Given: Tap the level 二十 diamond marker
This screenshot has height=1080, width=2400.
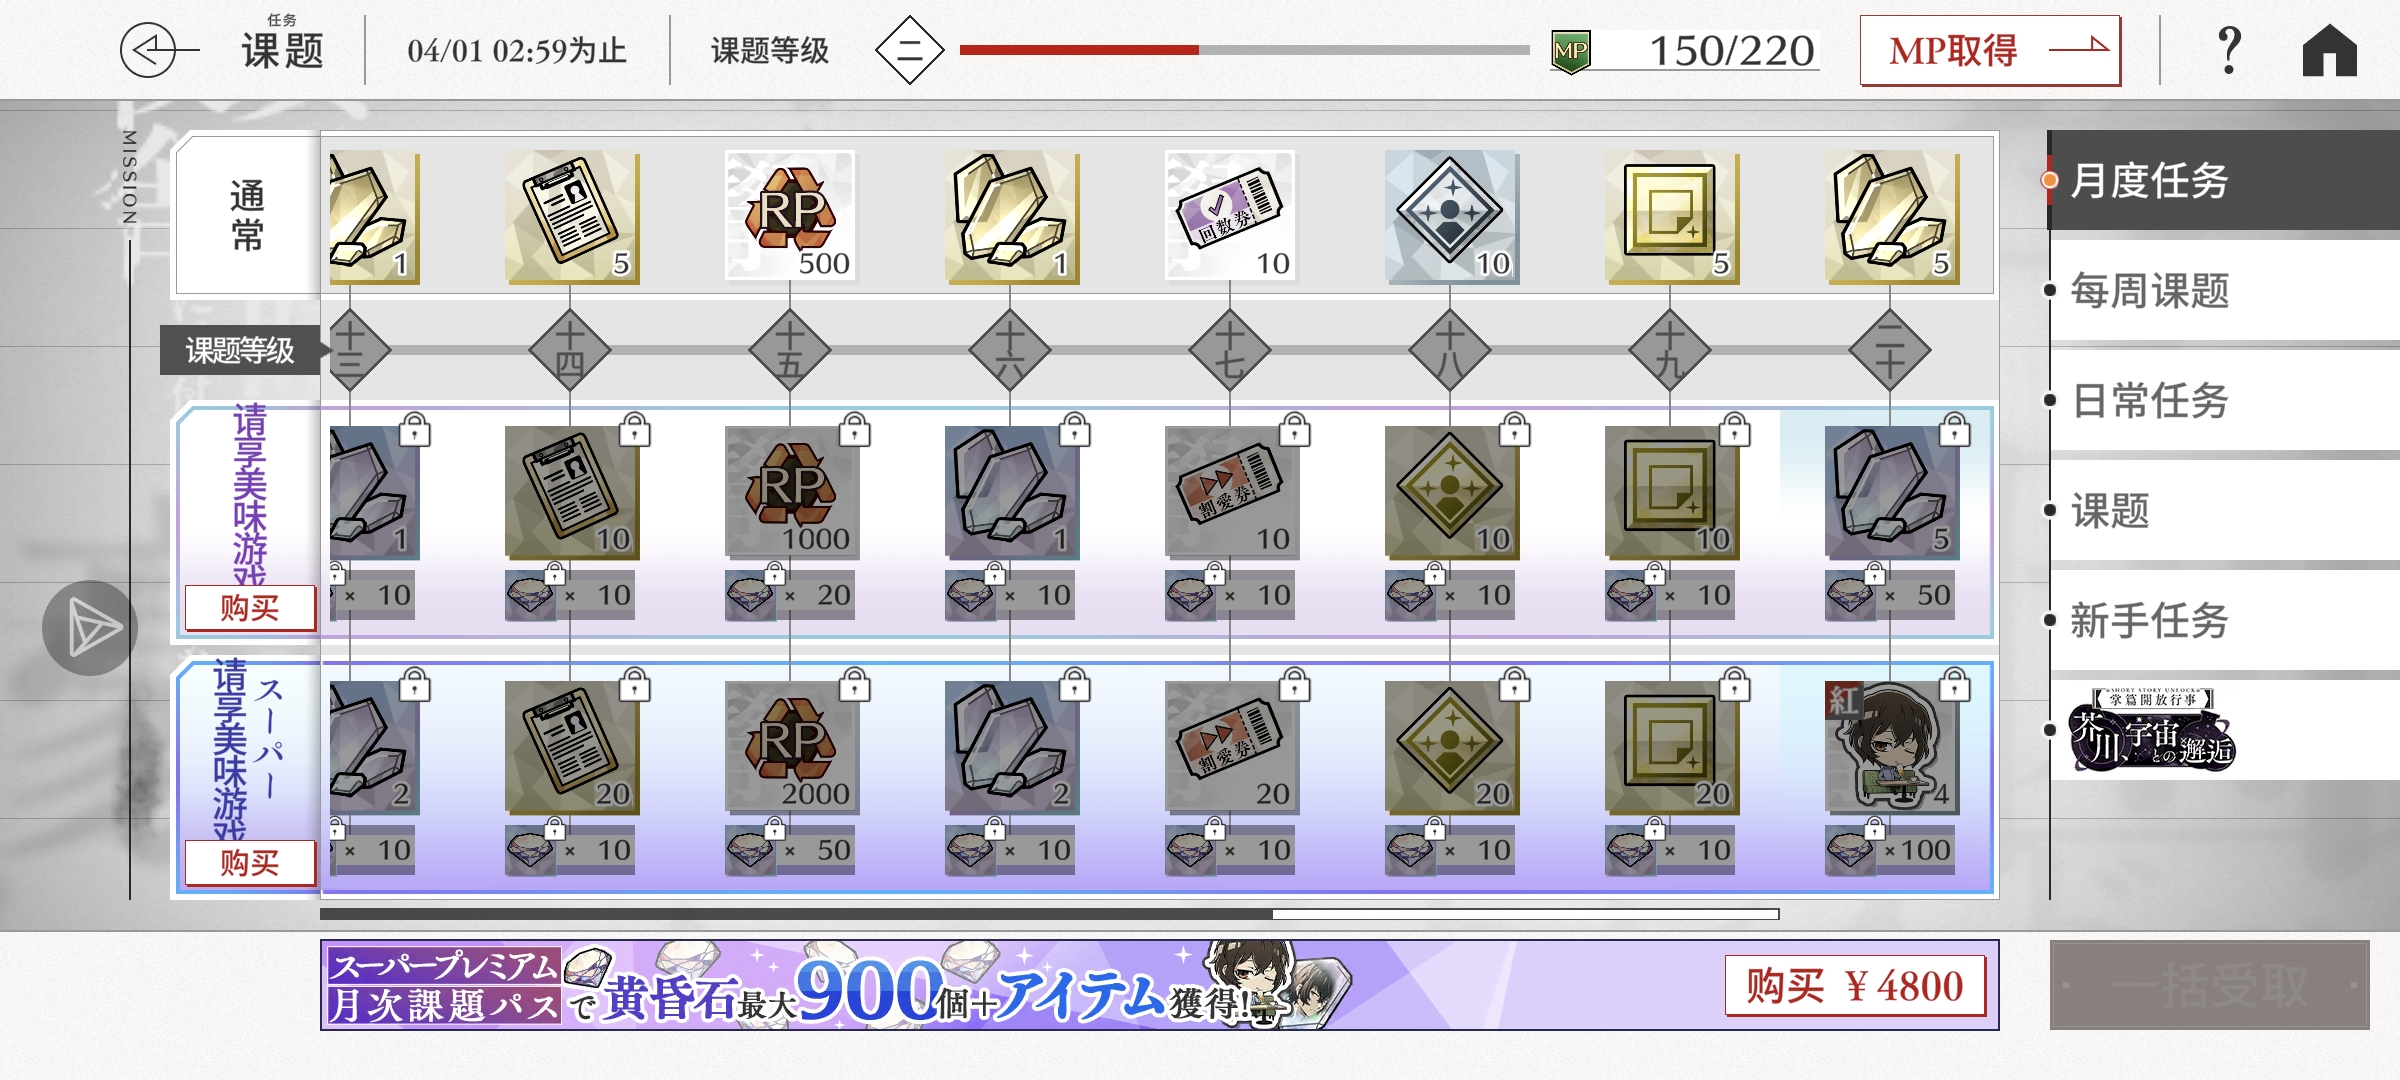Looking at the screenshot, I should pyautogui.click(x=1890, y=350).
